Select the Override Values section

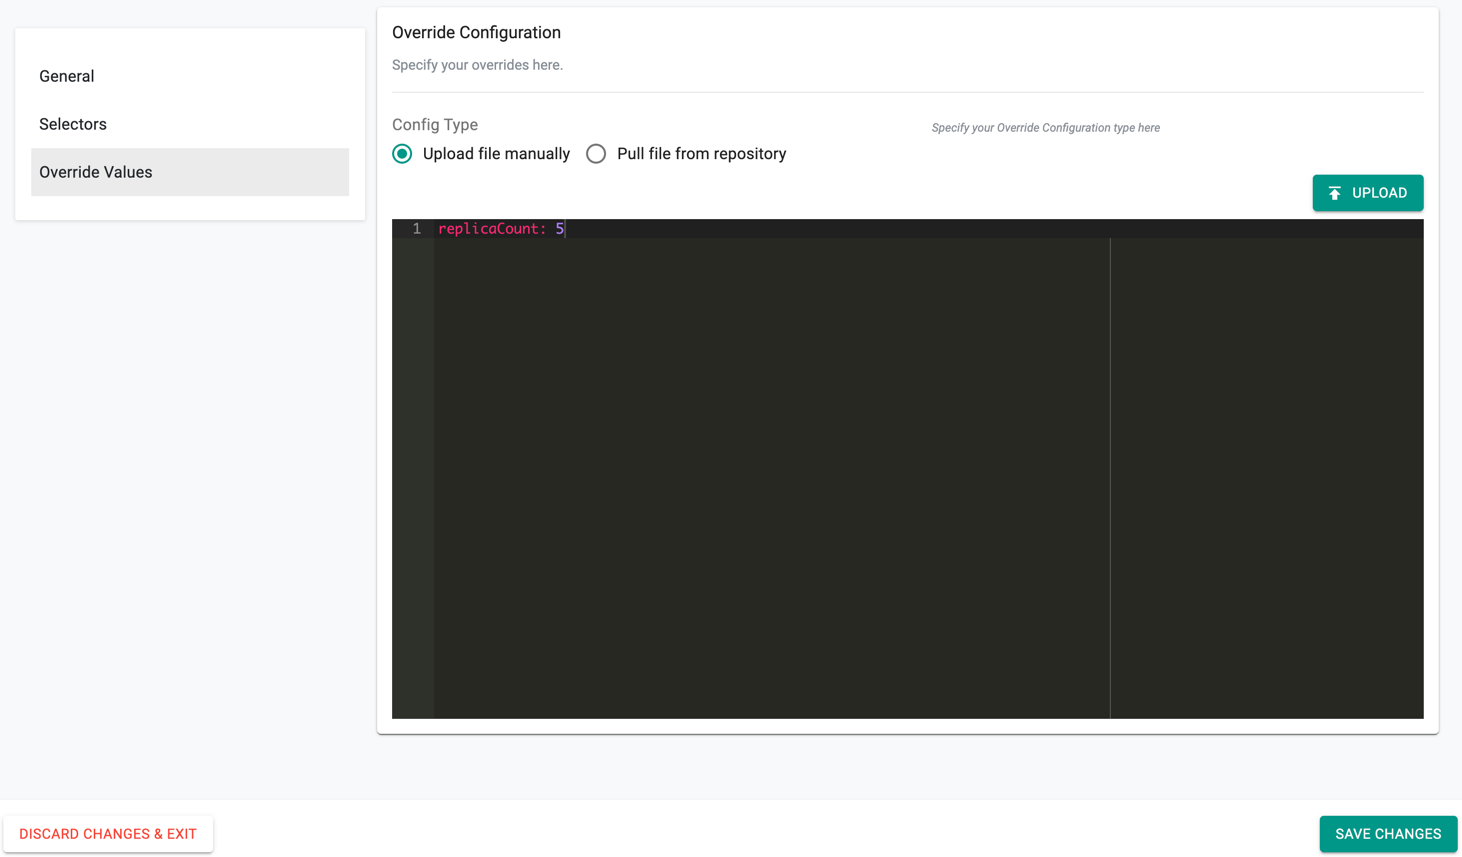190,172
